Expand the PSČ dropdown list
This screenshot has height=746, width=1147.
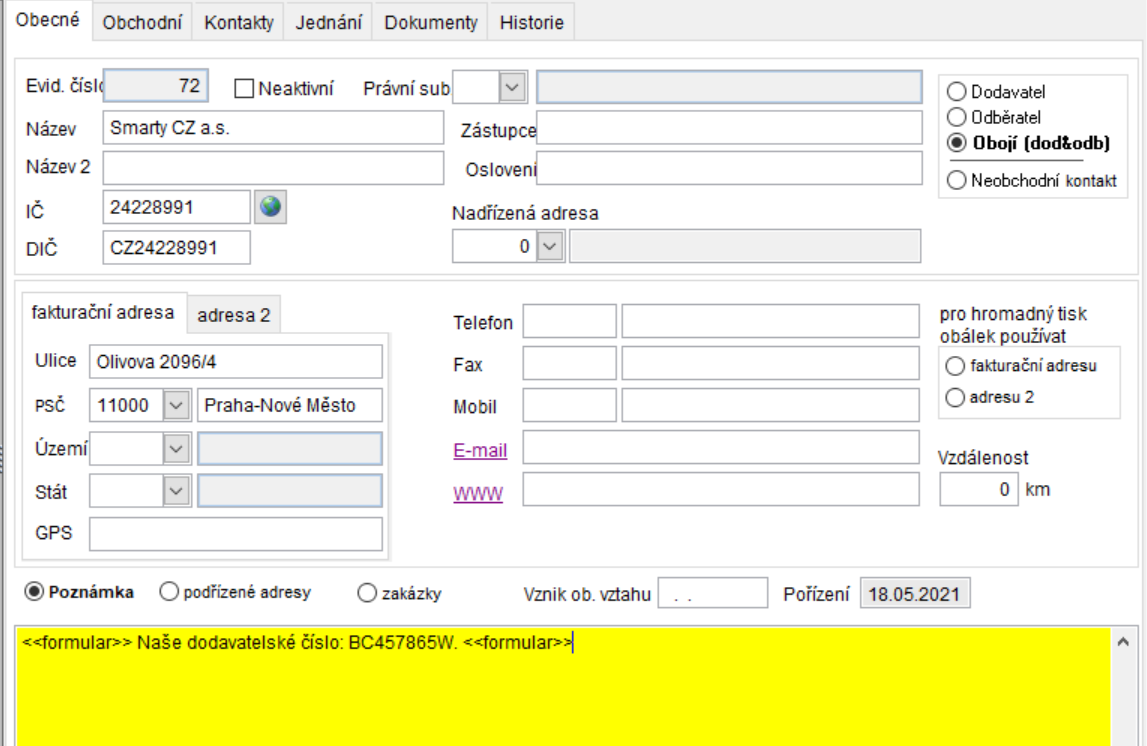click(x=176, y=406)
